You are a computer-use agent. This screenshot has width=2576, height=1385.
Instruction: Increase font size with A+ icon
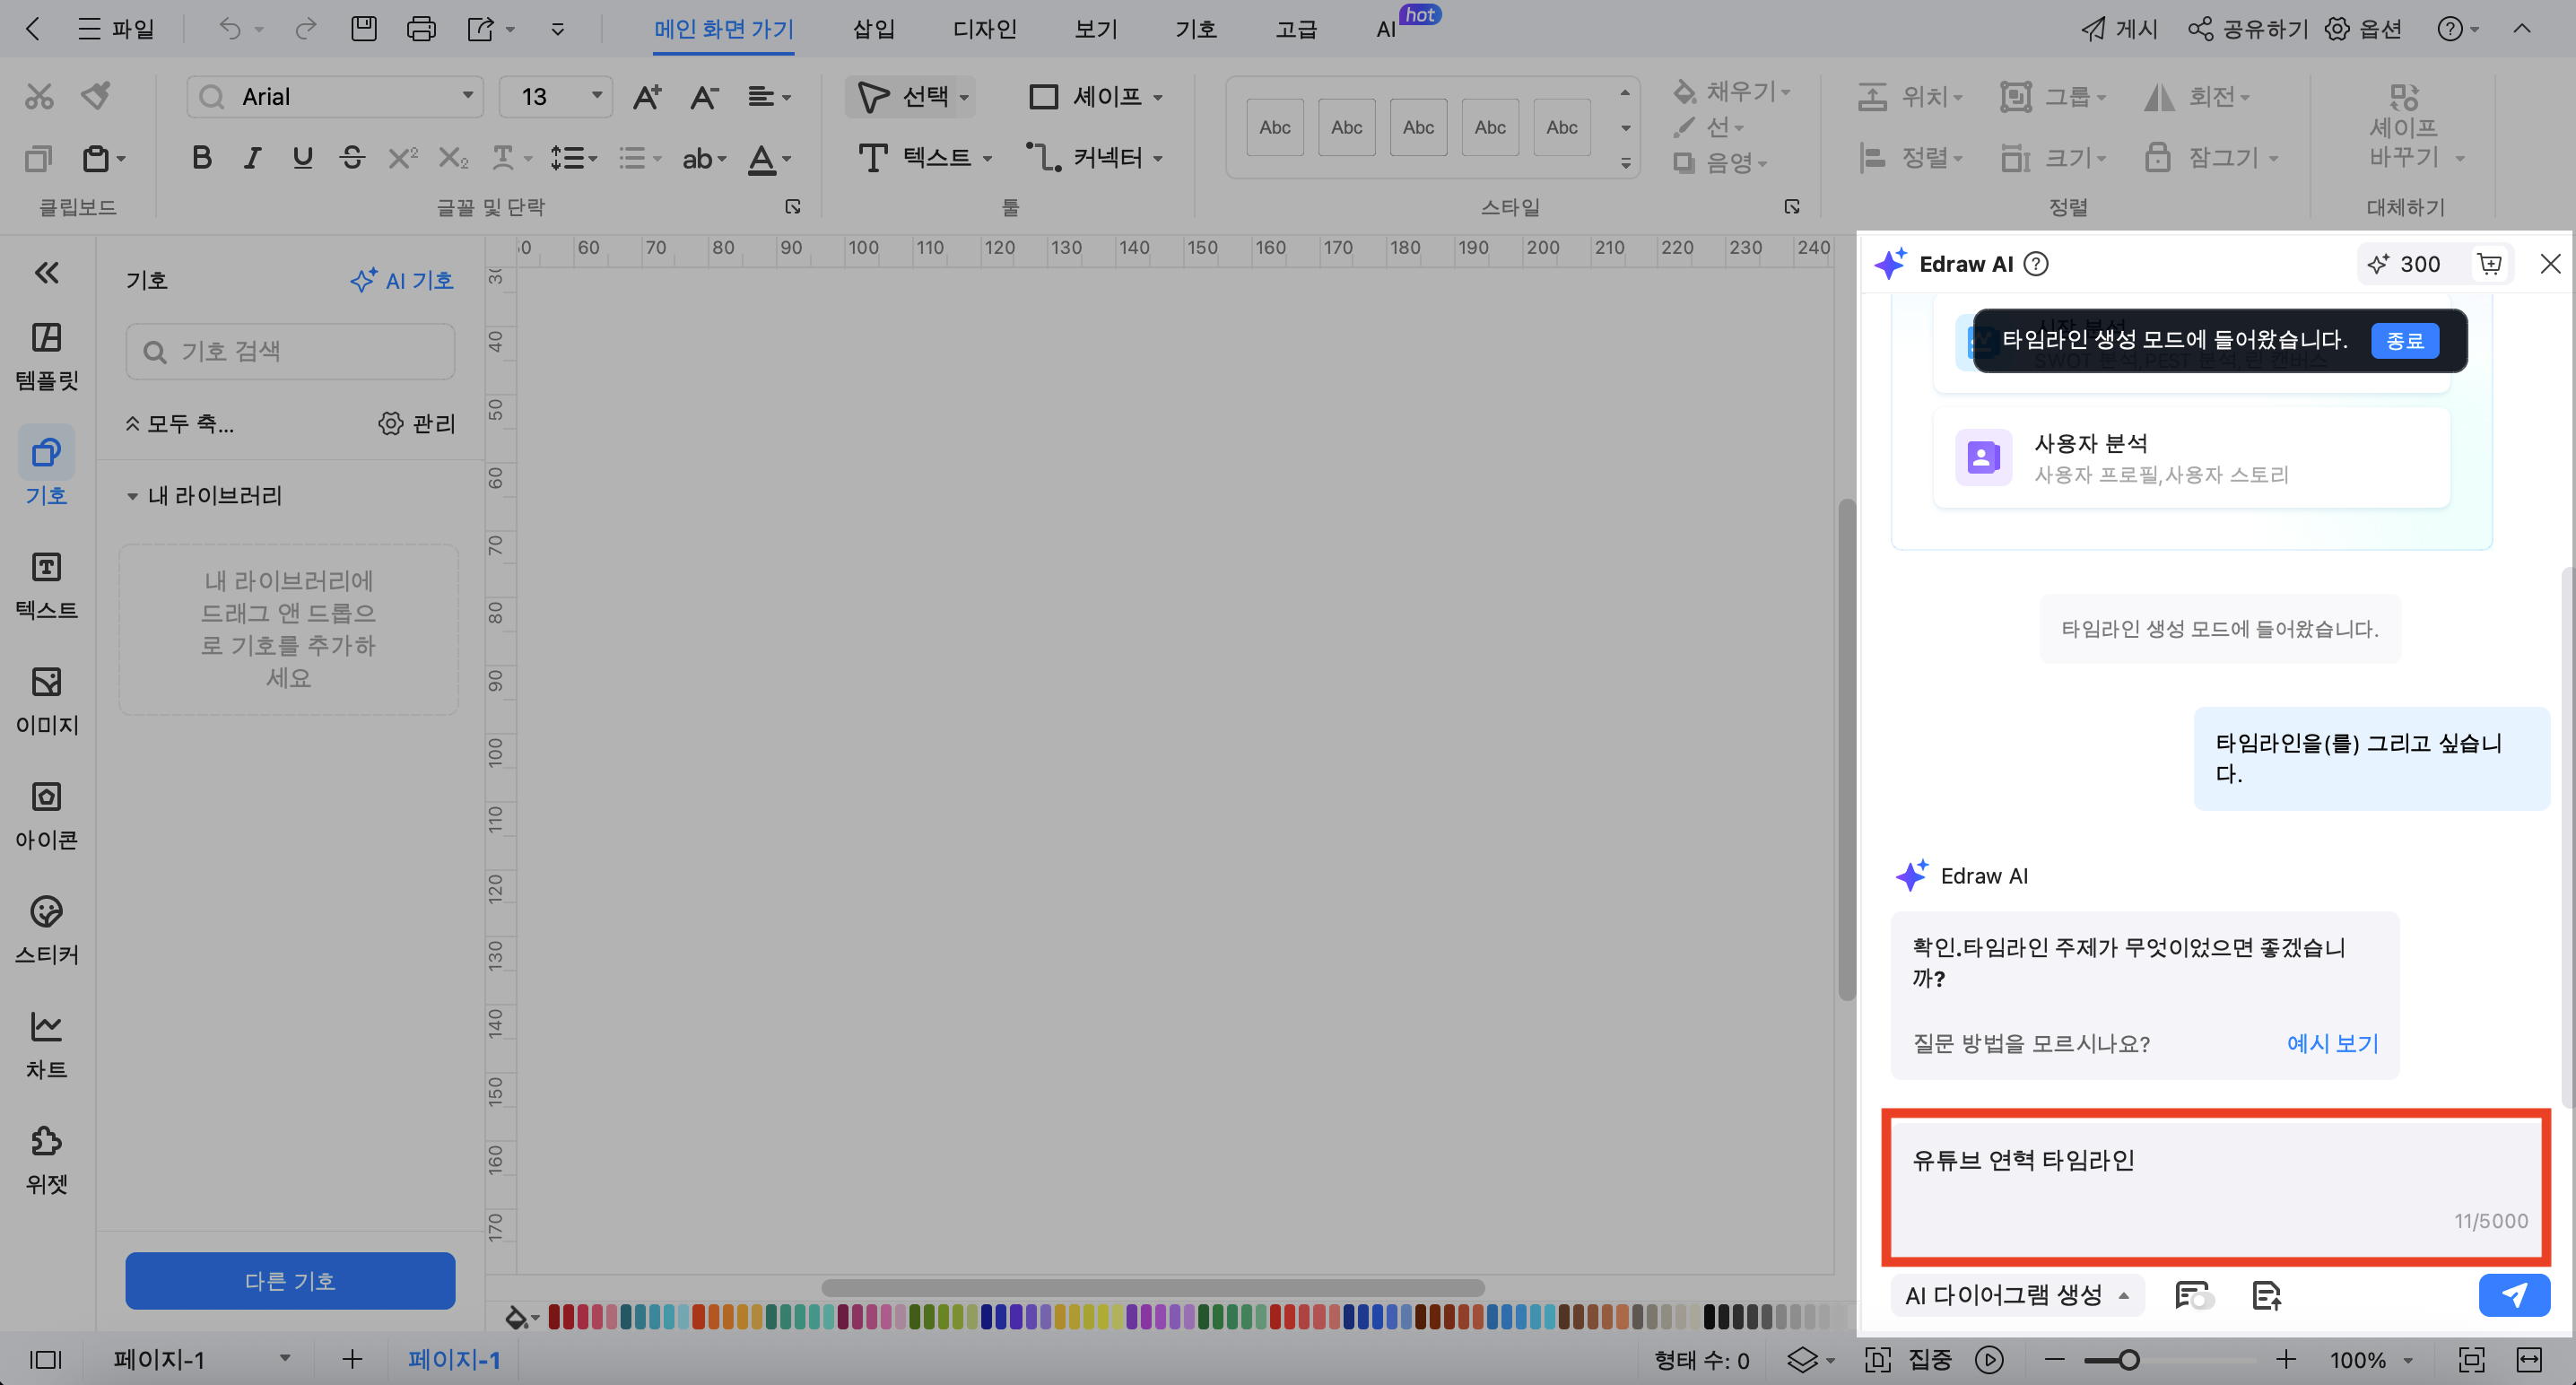[647, 96]
